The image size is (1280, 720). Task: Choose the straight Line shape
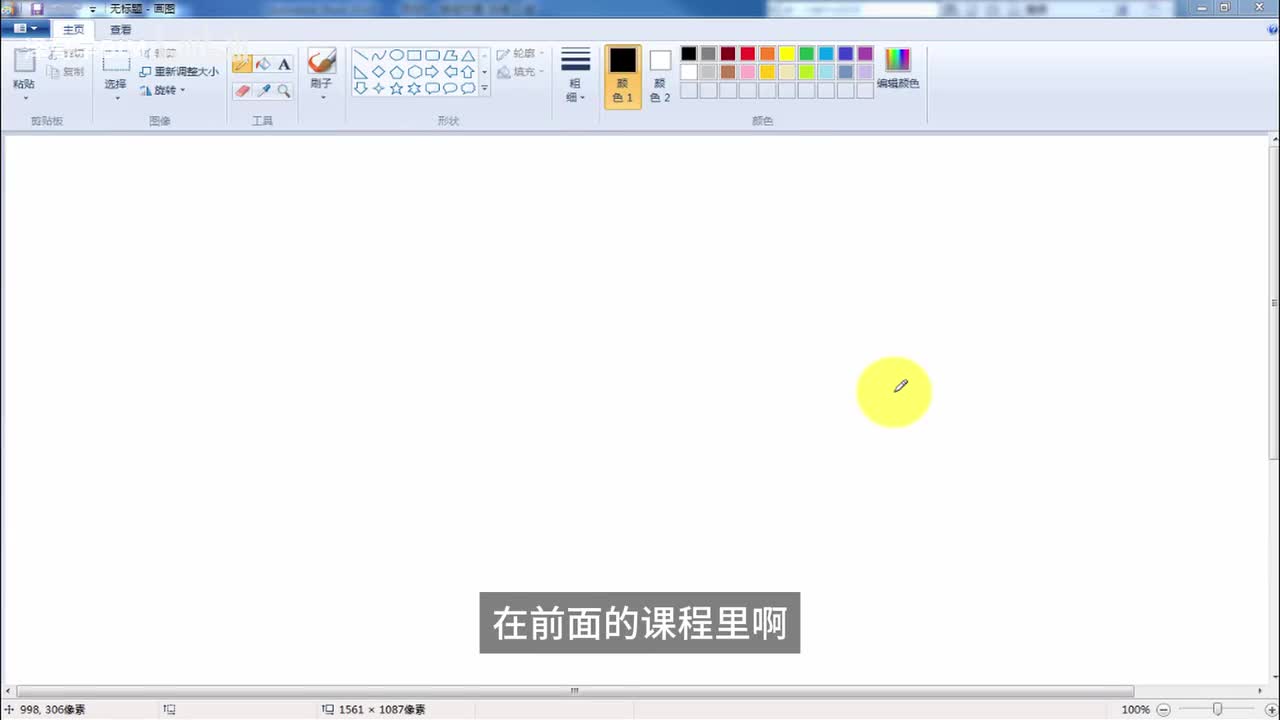361,55
